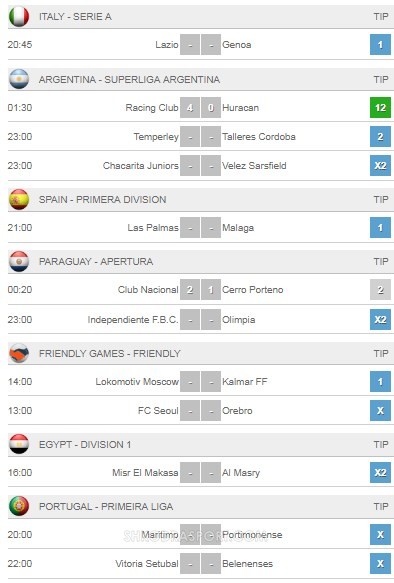
Task: Click X2 tip for Independiente F.B.C. vs Olimpia
Action: 380,319
